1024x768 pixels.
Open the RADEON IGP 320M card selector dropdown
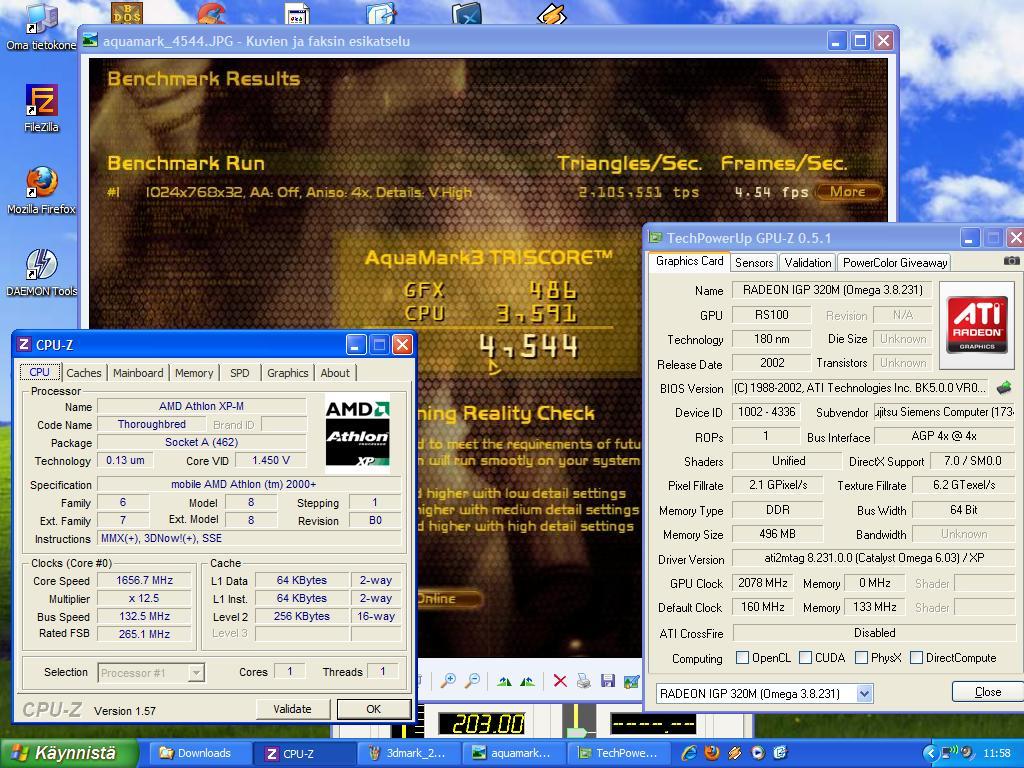click(x=864, y=694)
